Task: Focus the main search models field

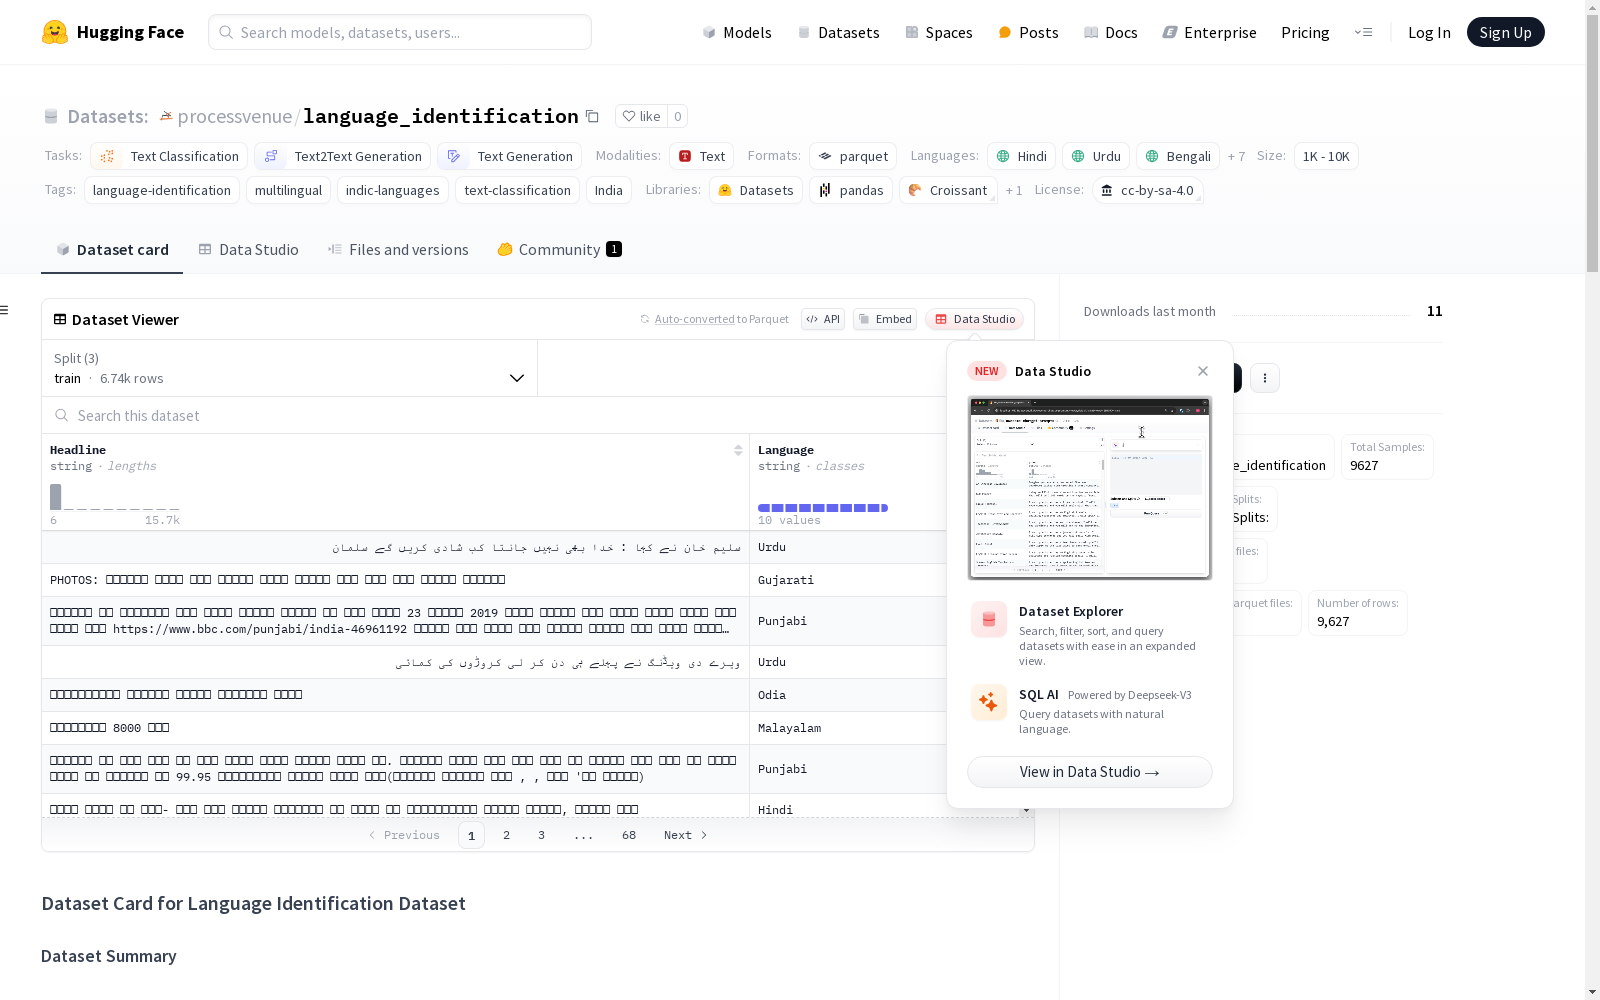Action: (400, 32)
